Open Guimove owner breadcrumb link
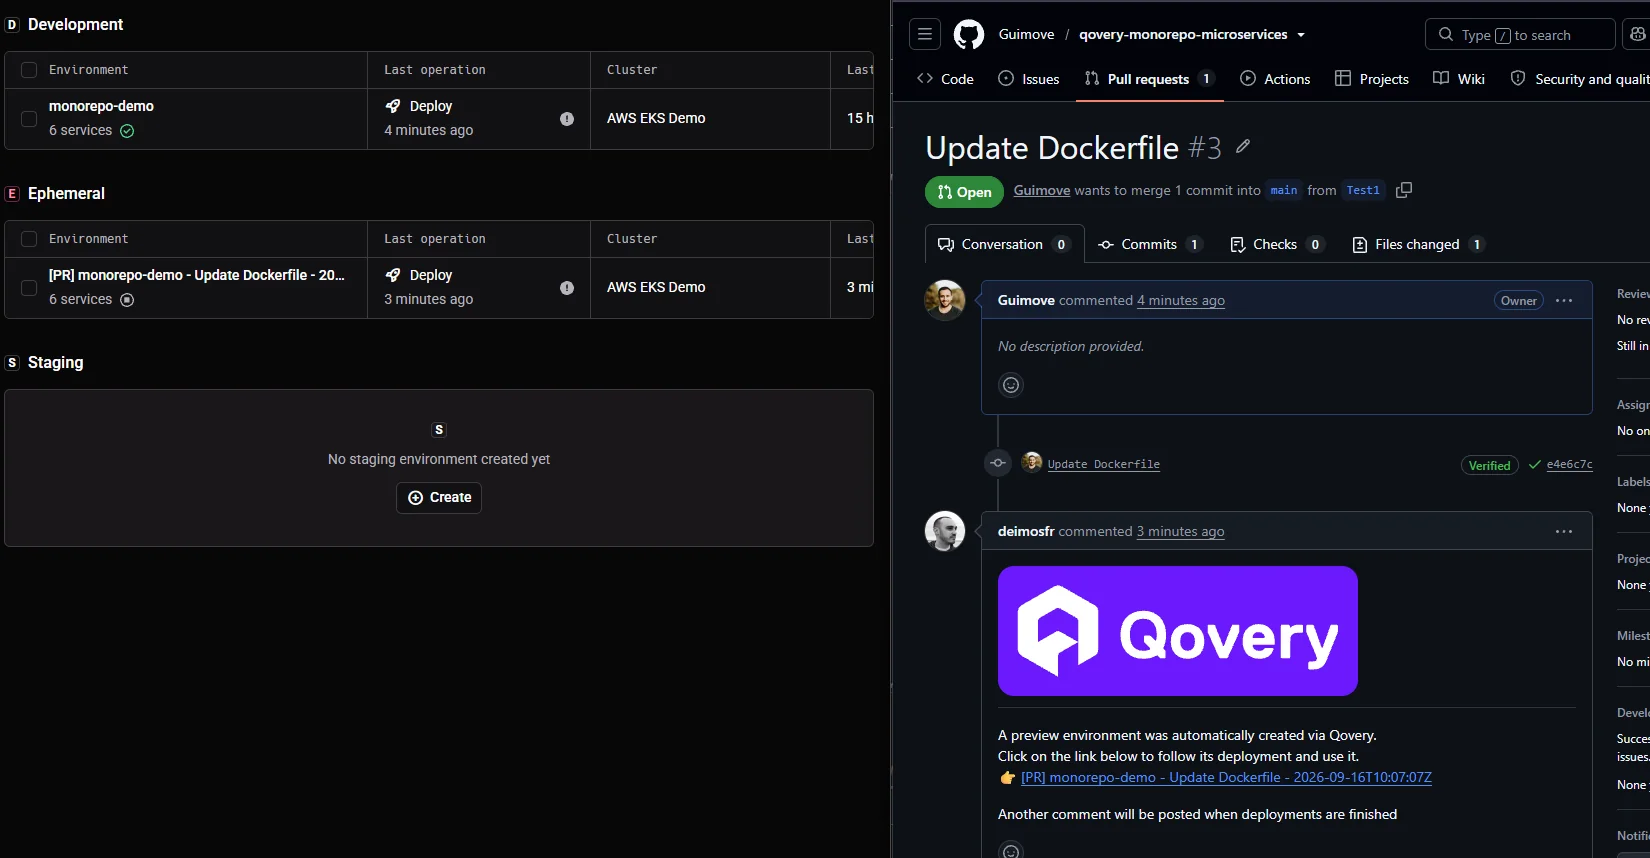The height and width of the screenshot is (858, 1650). 1026,34
